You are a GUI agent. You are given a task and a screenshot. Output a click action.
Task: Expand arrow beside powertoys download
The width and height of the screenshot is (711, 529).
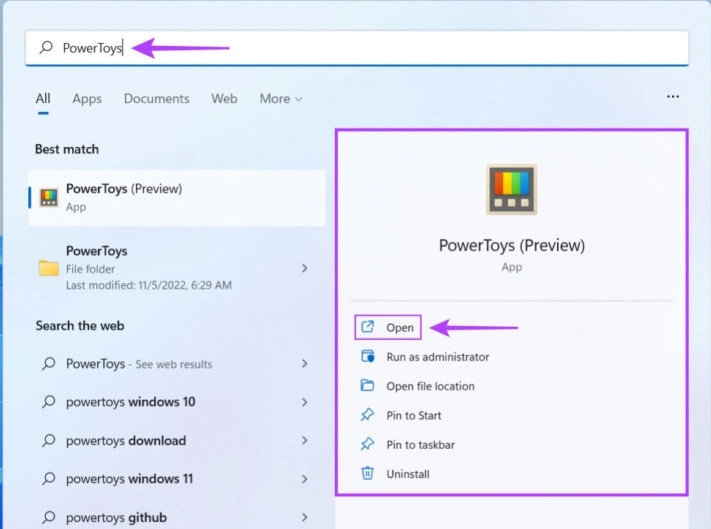(x=305, y=440)
